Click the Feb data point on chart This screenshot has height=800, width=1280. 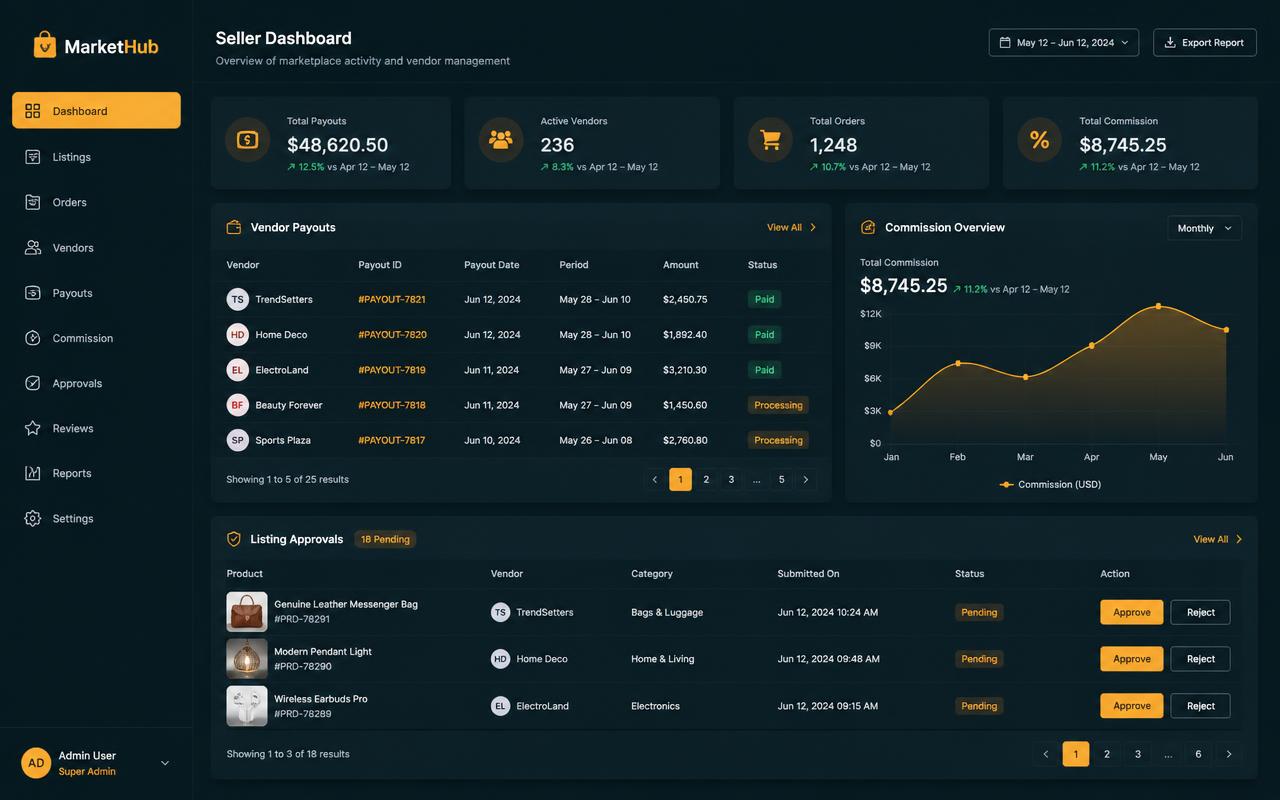958,362
